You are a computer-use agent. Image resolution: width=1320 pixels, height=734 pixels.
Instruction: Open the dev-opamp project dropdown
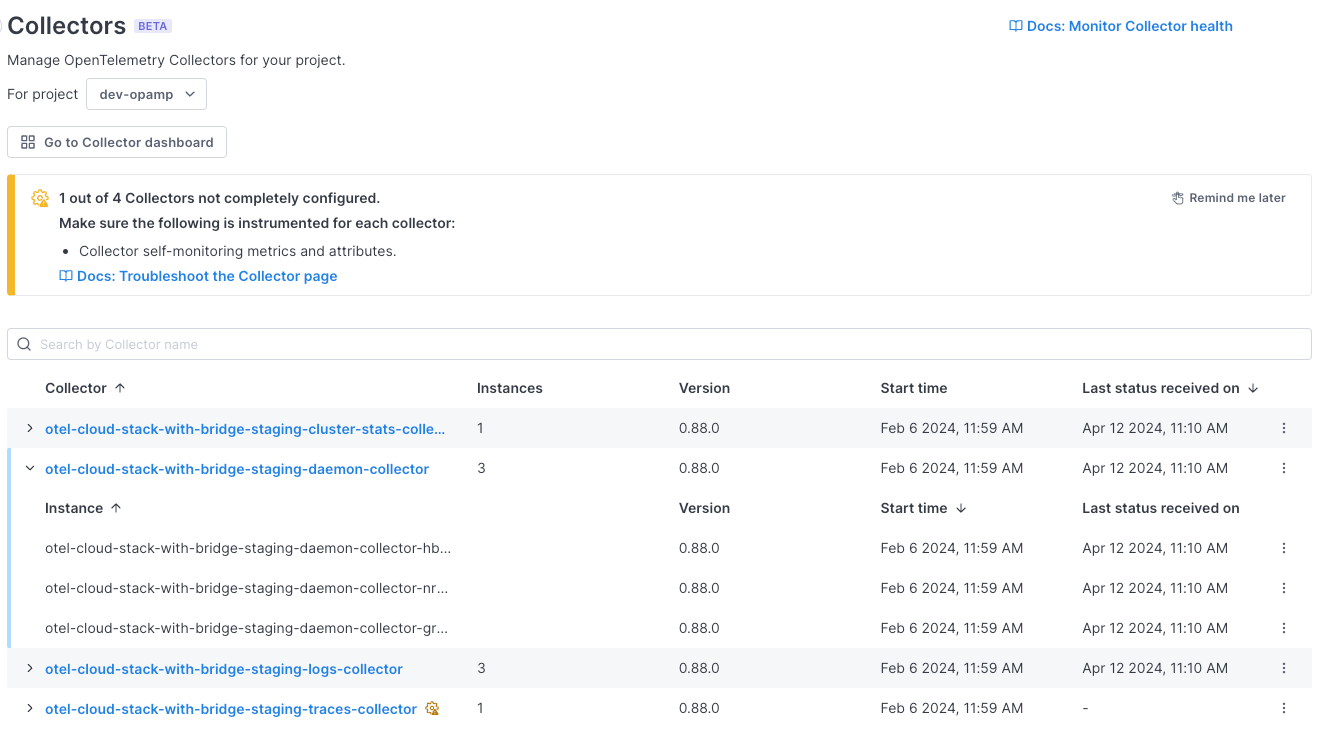tap(146, 93)
